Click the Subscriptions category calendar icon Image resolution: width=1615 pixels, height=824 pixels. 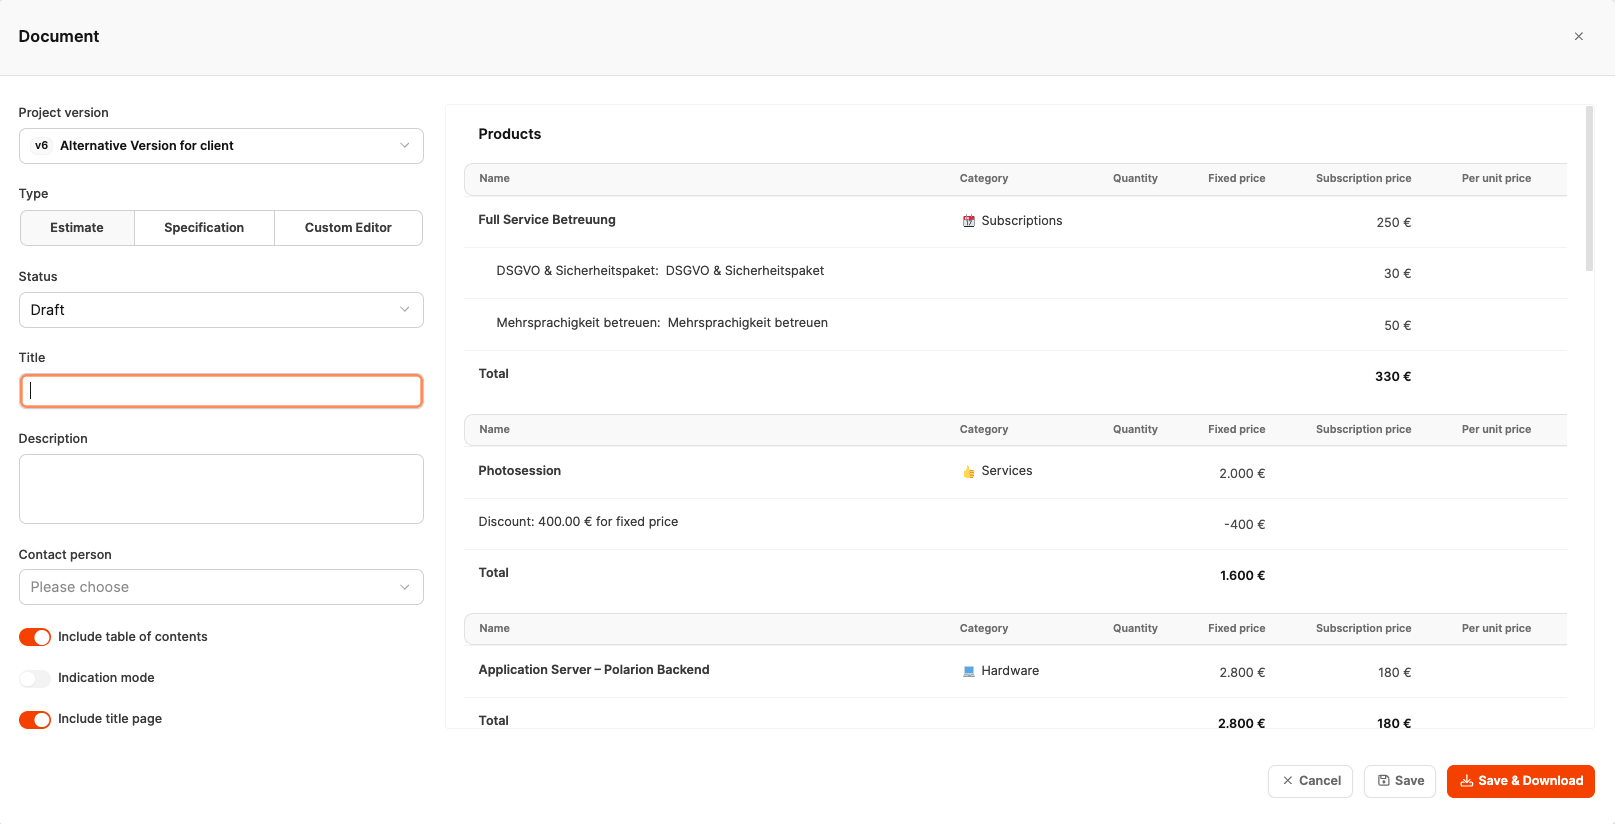tap(968, 221)
